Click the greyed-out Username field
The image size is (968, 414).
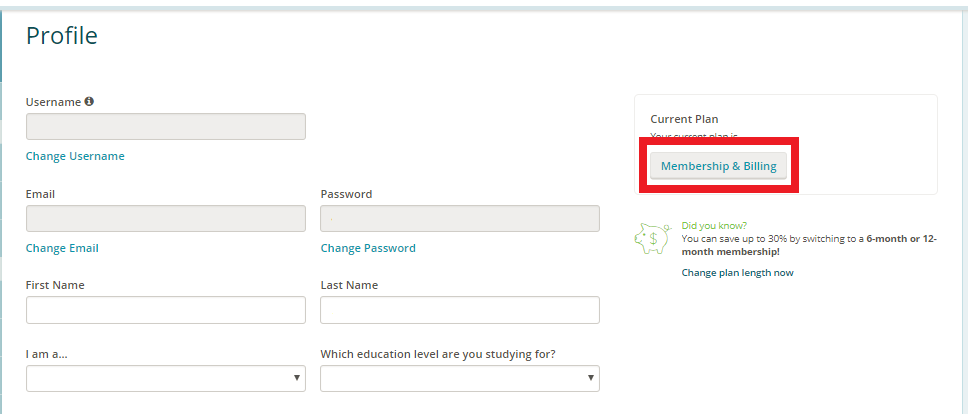point(166,127)
